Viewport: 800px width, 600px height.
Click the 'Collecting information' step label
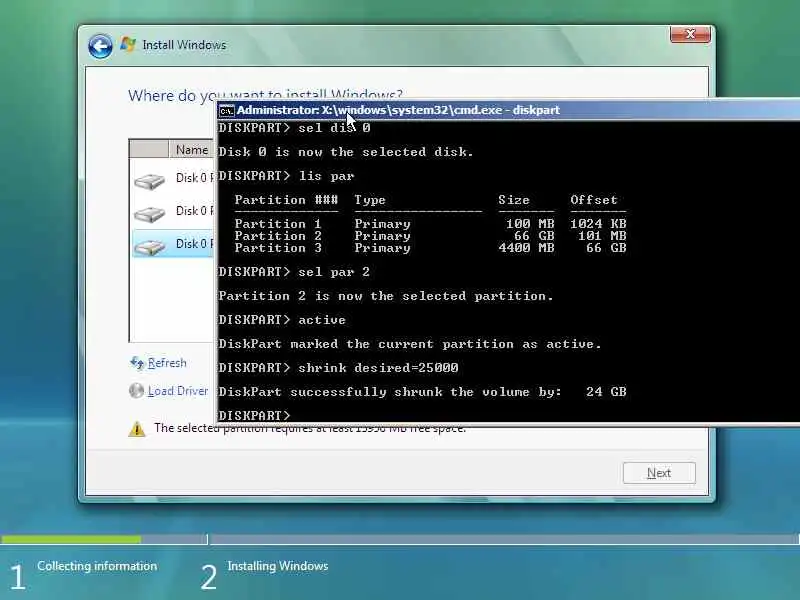97,566
